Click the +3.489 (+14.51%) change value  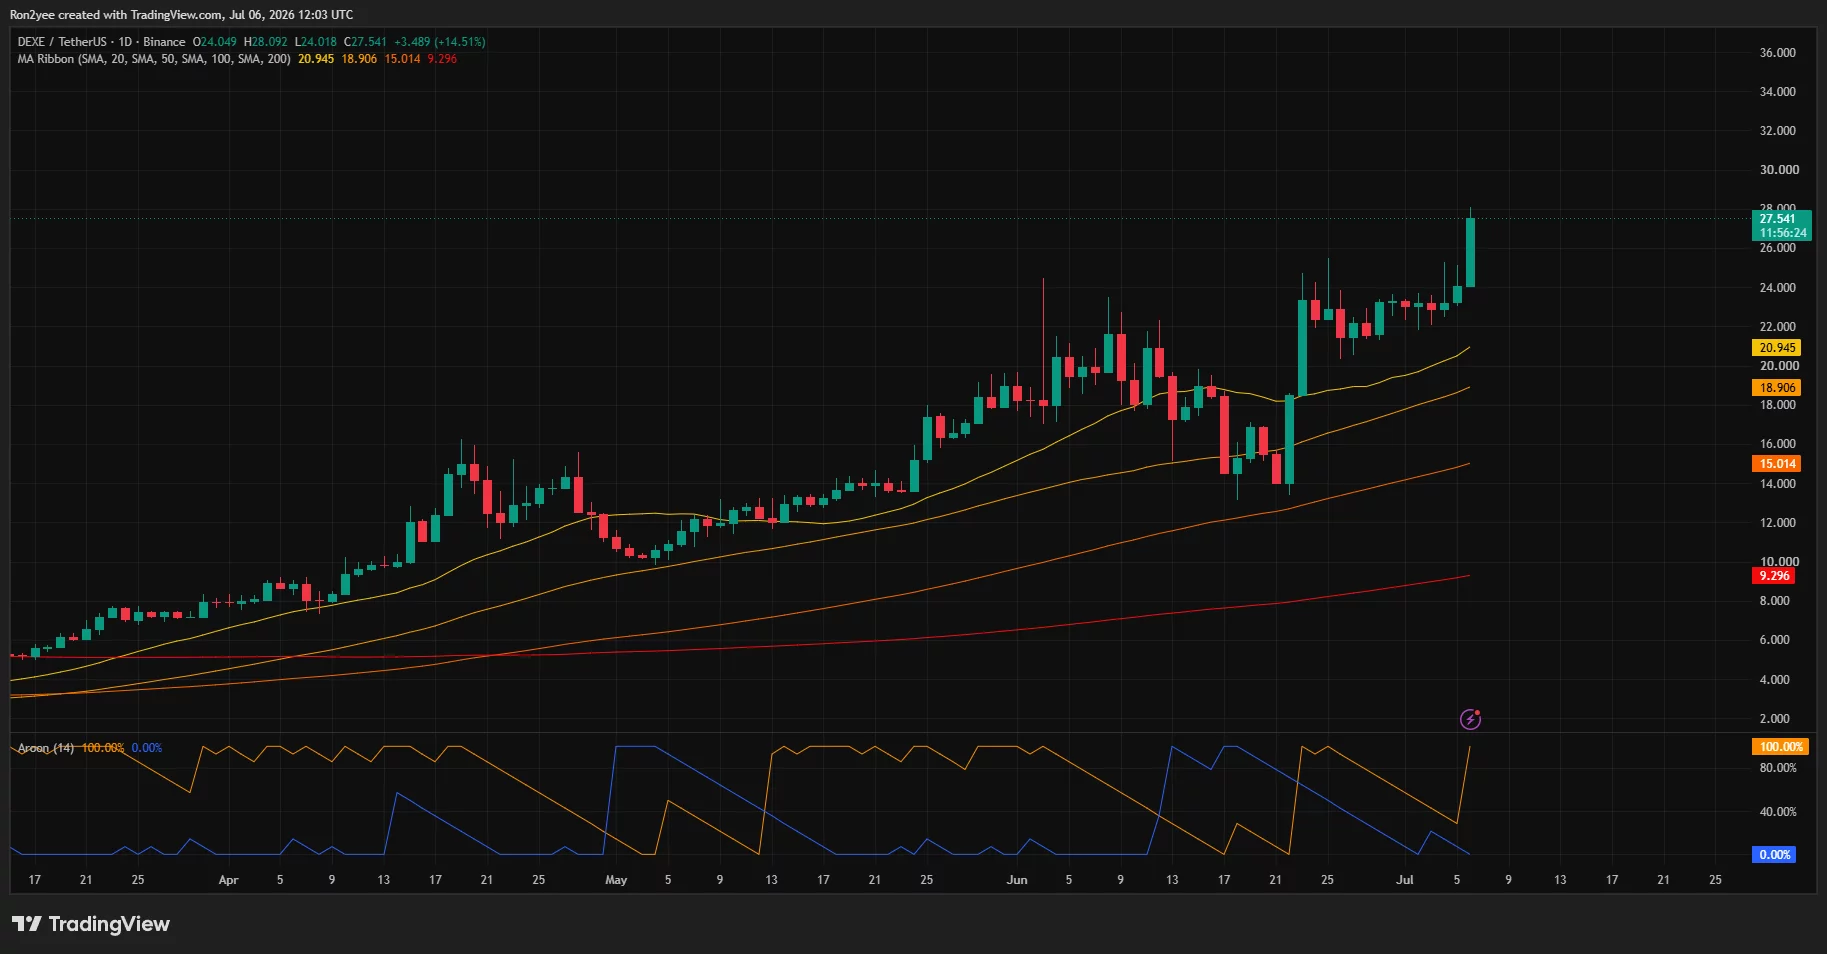[440, 42]
